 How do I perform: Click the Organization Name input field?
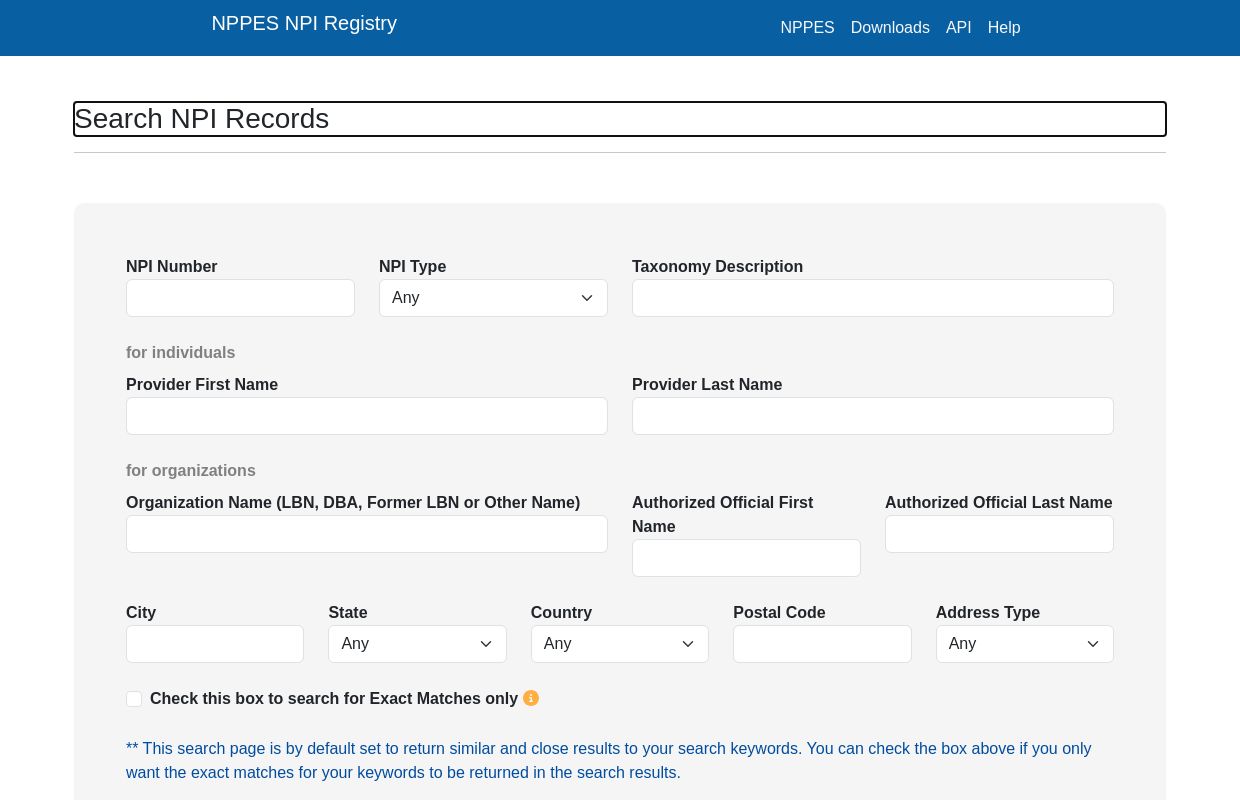point(367,534)
